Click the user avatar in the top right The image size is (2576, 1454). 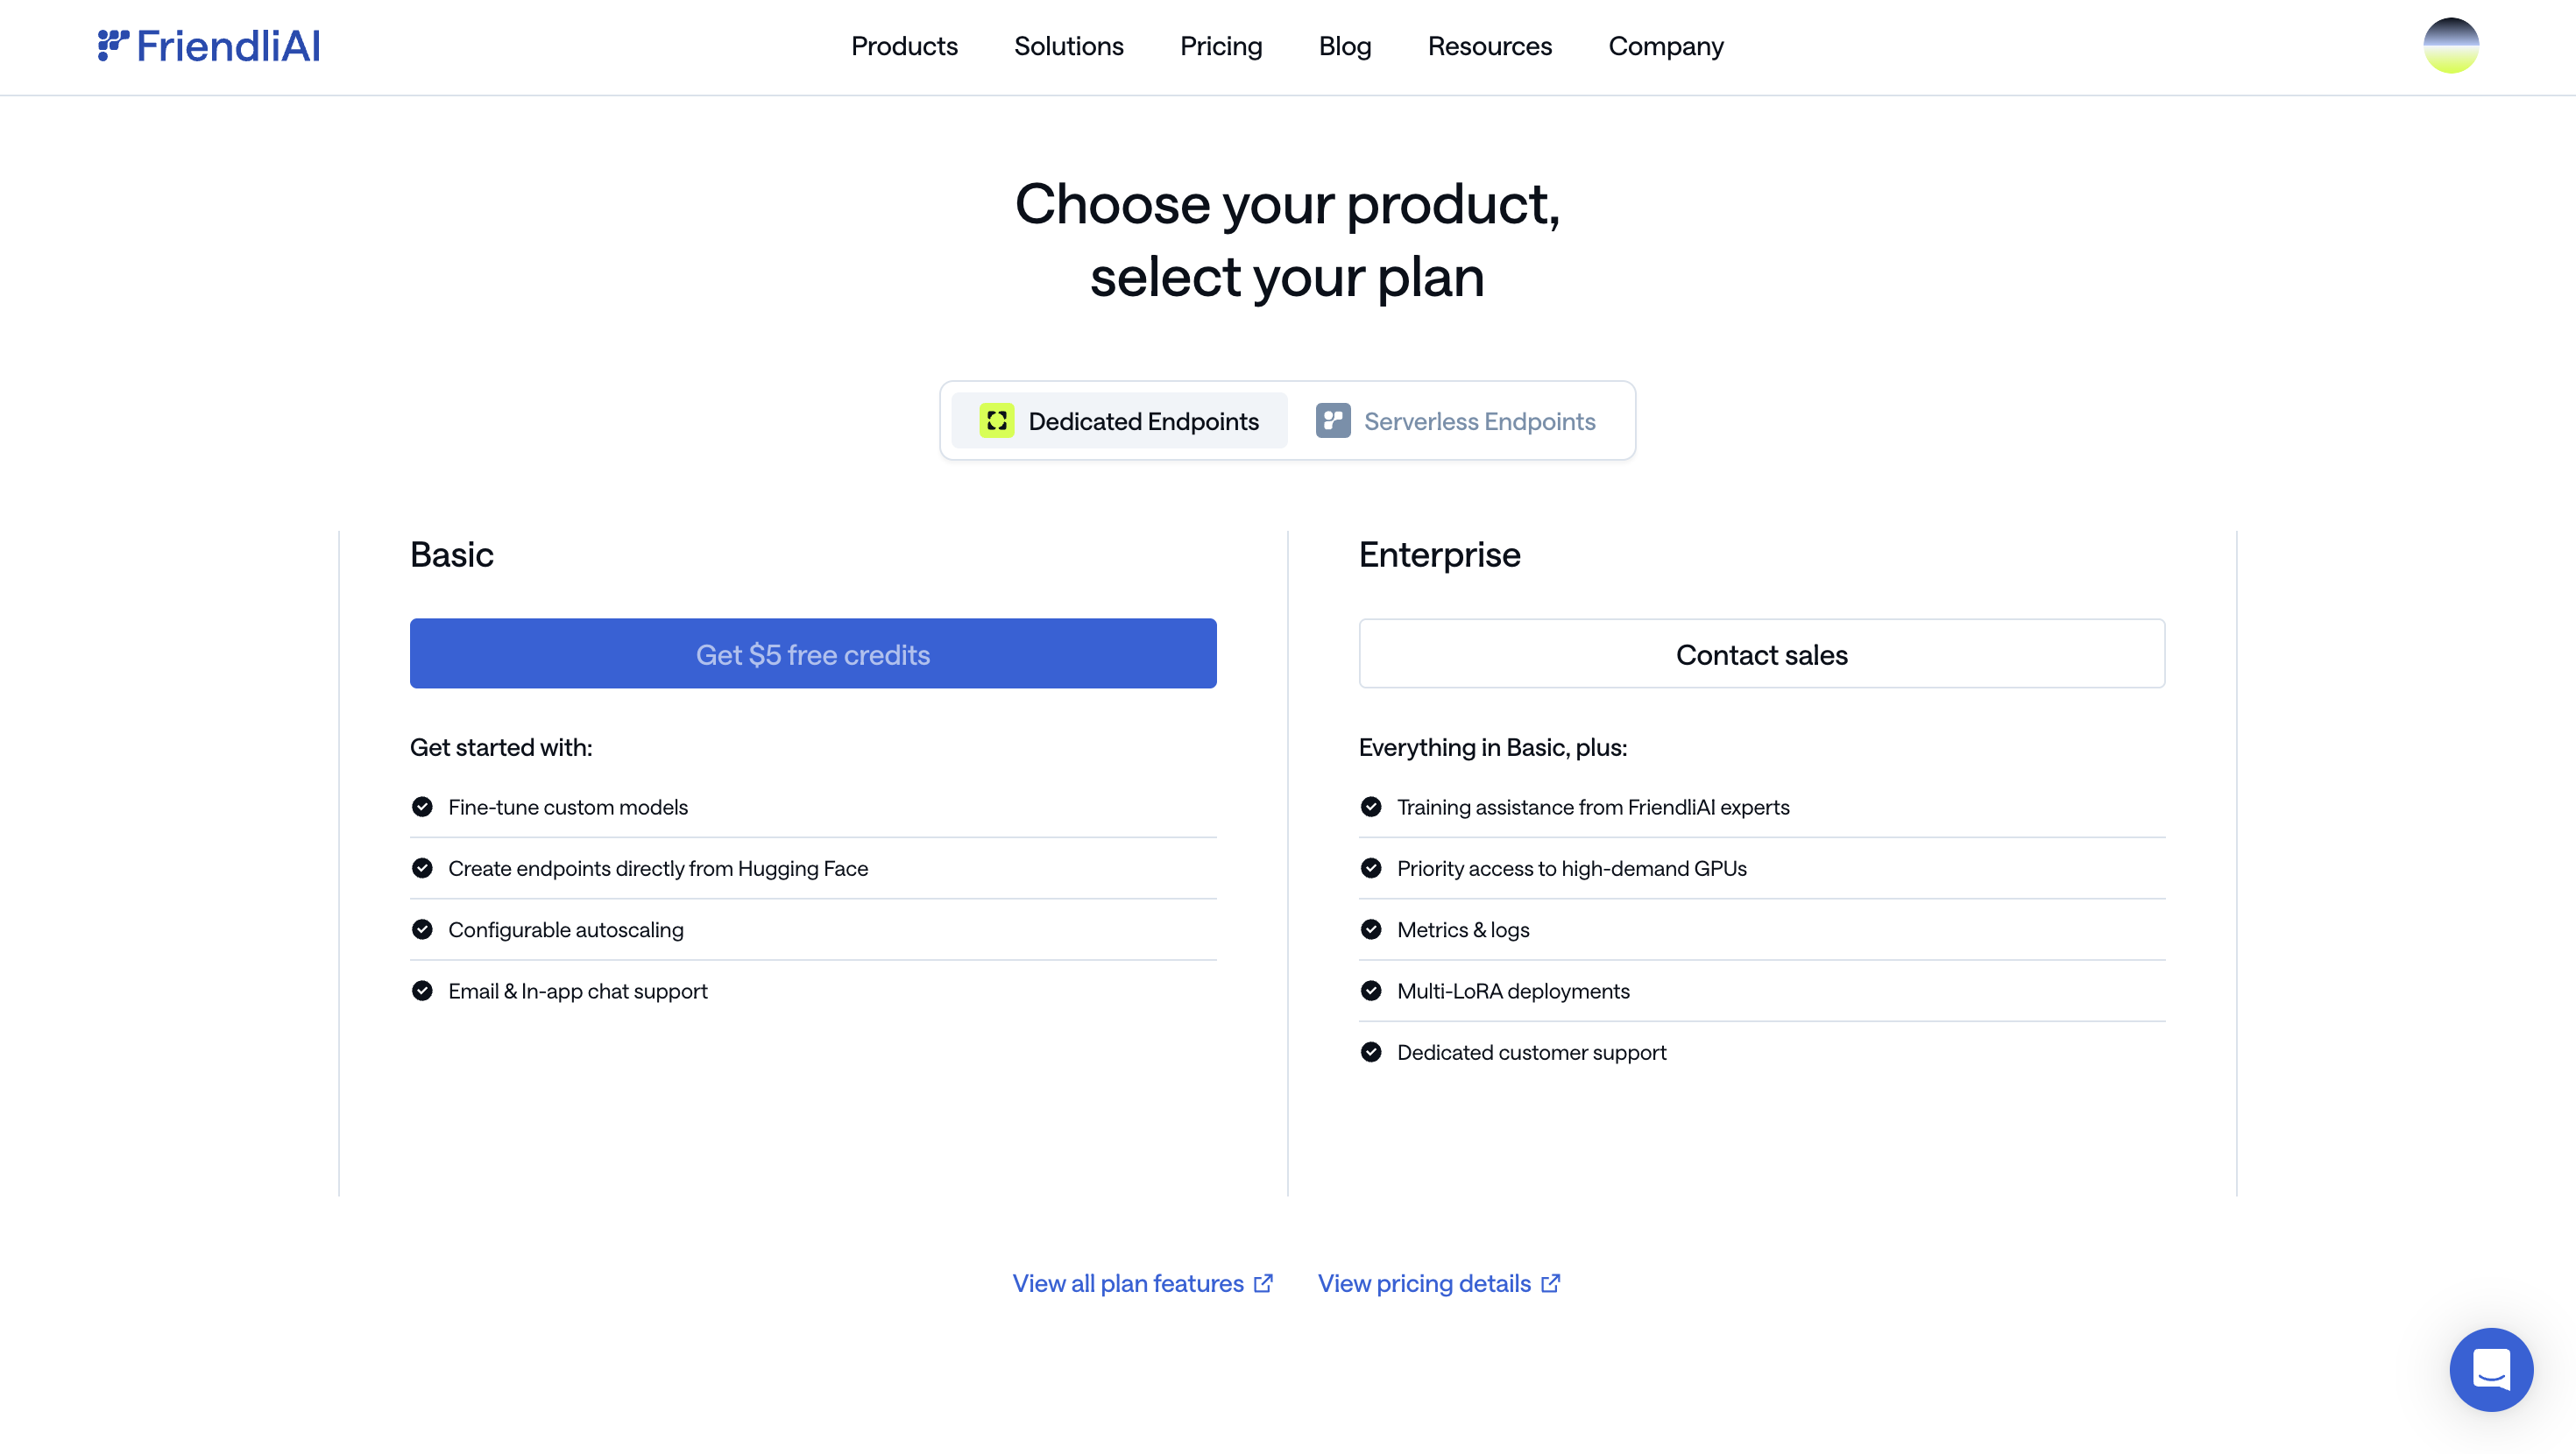[x=2451, y=44]
